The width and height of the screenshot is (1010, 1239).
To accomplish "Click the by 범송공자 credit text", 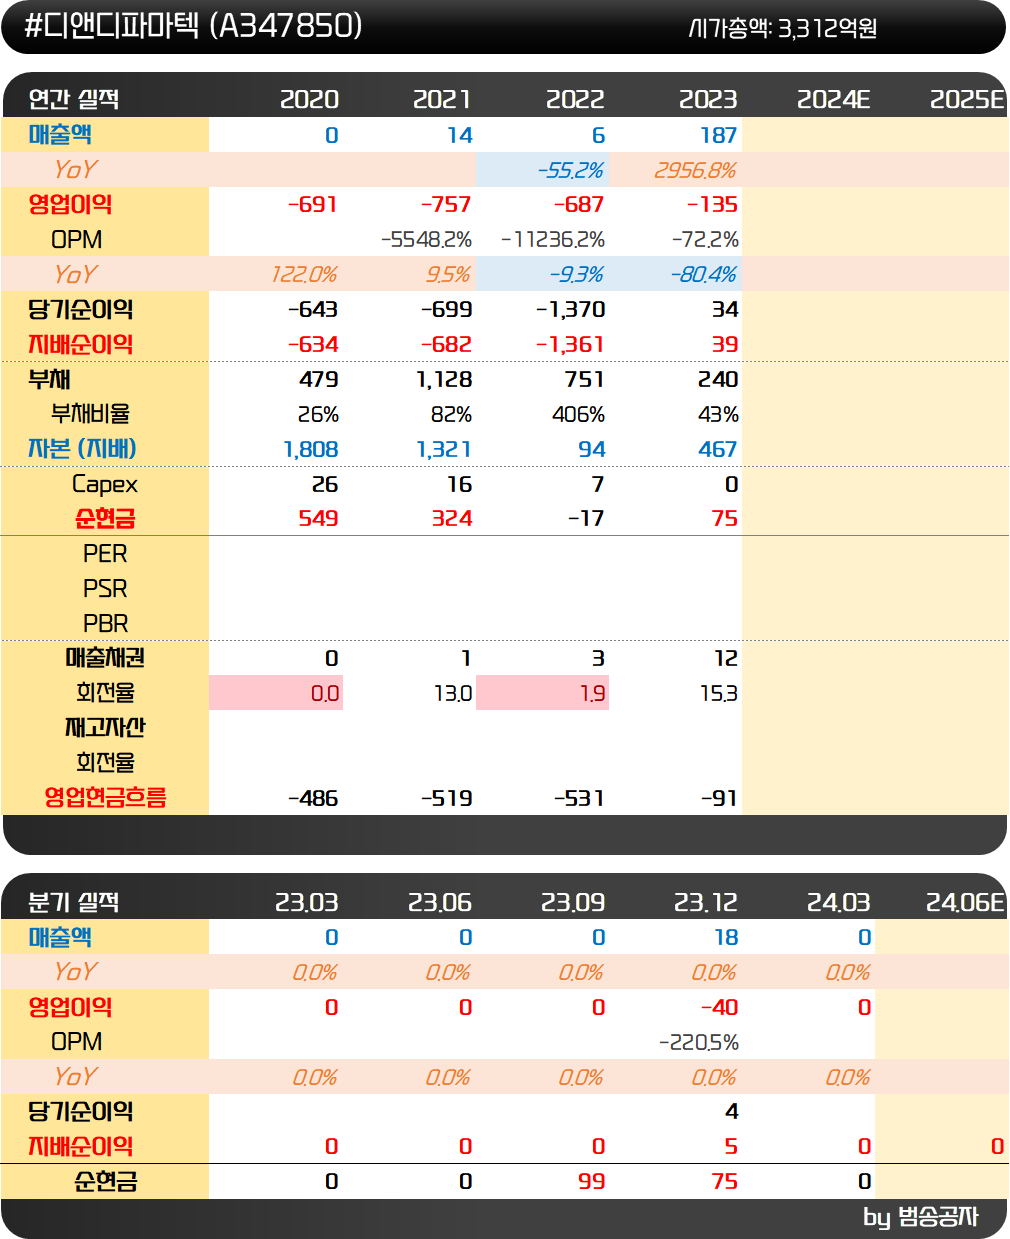I will 921,1217.
